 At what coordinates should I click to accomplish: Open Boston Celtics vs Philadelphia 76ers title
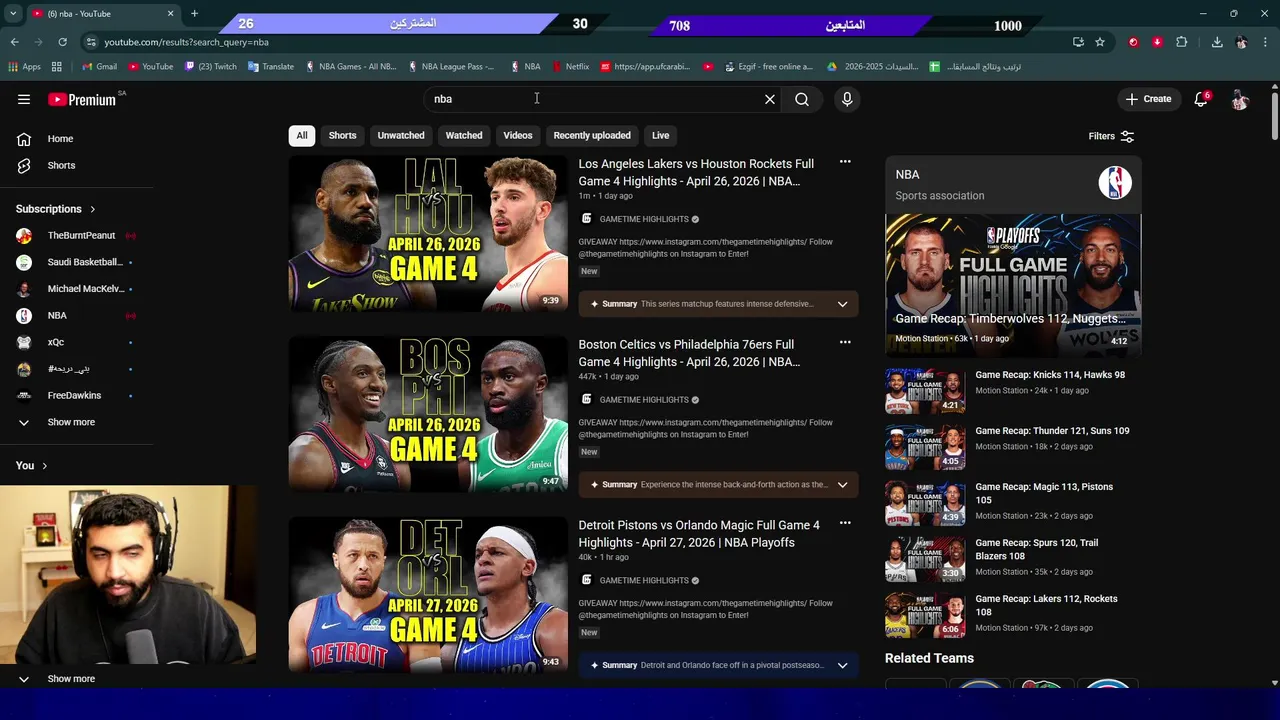[x=689, y=353]
